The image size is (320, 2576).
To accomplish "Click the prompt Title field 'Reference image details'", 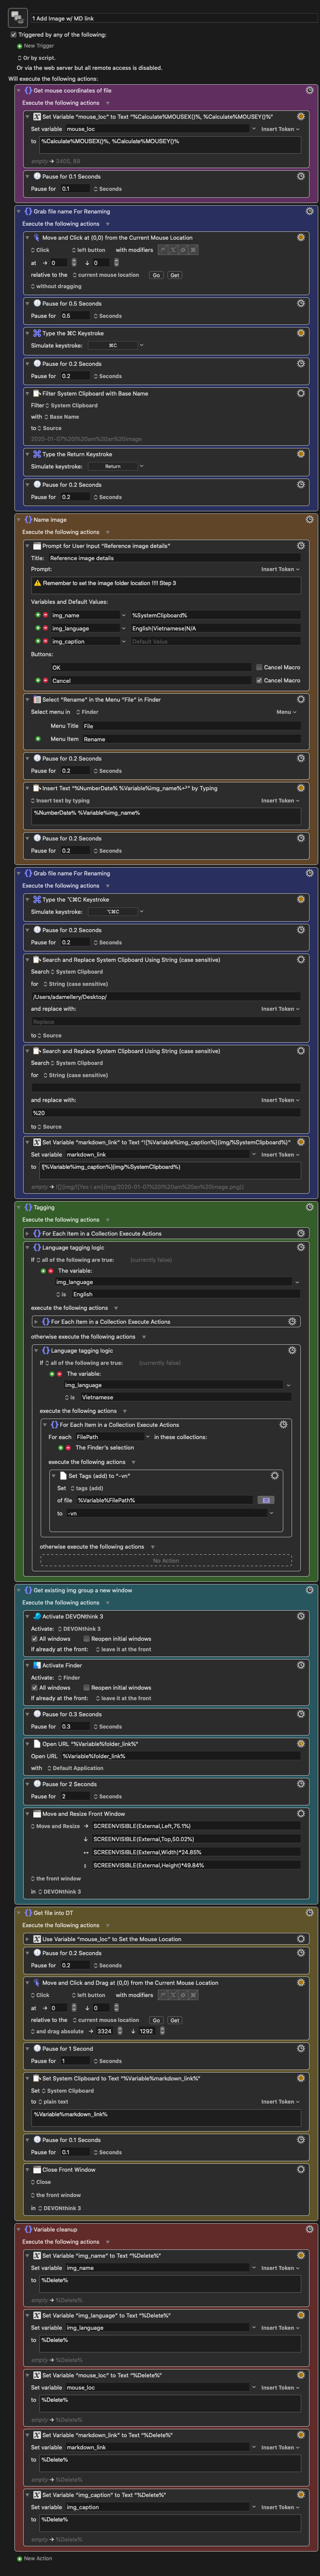I will (x=174, y=558).
